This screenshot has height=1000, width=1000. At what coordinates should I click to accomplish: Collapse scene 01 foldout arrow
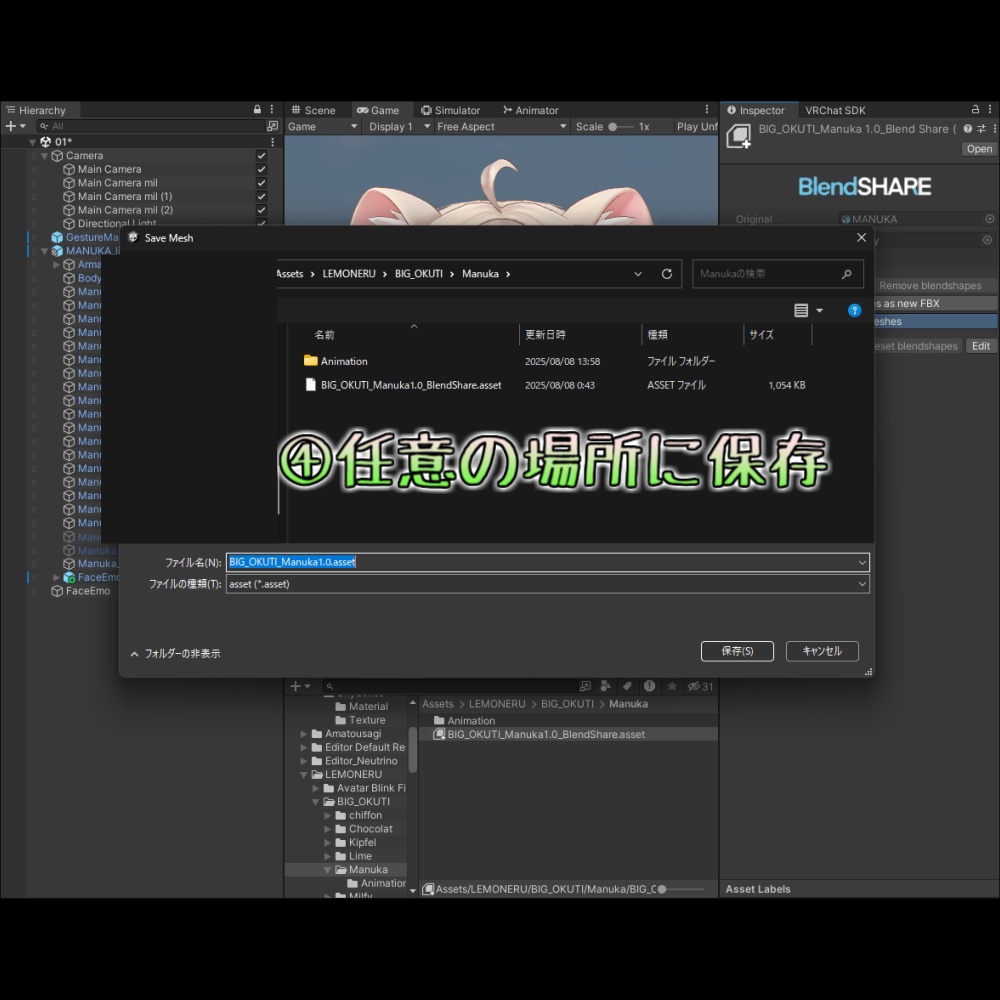tap(33, 142)
